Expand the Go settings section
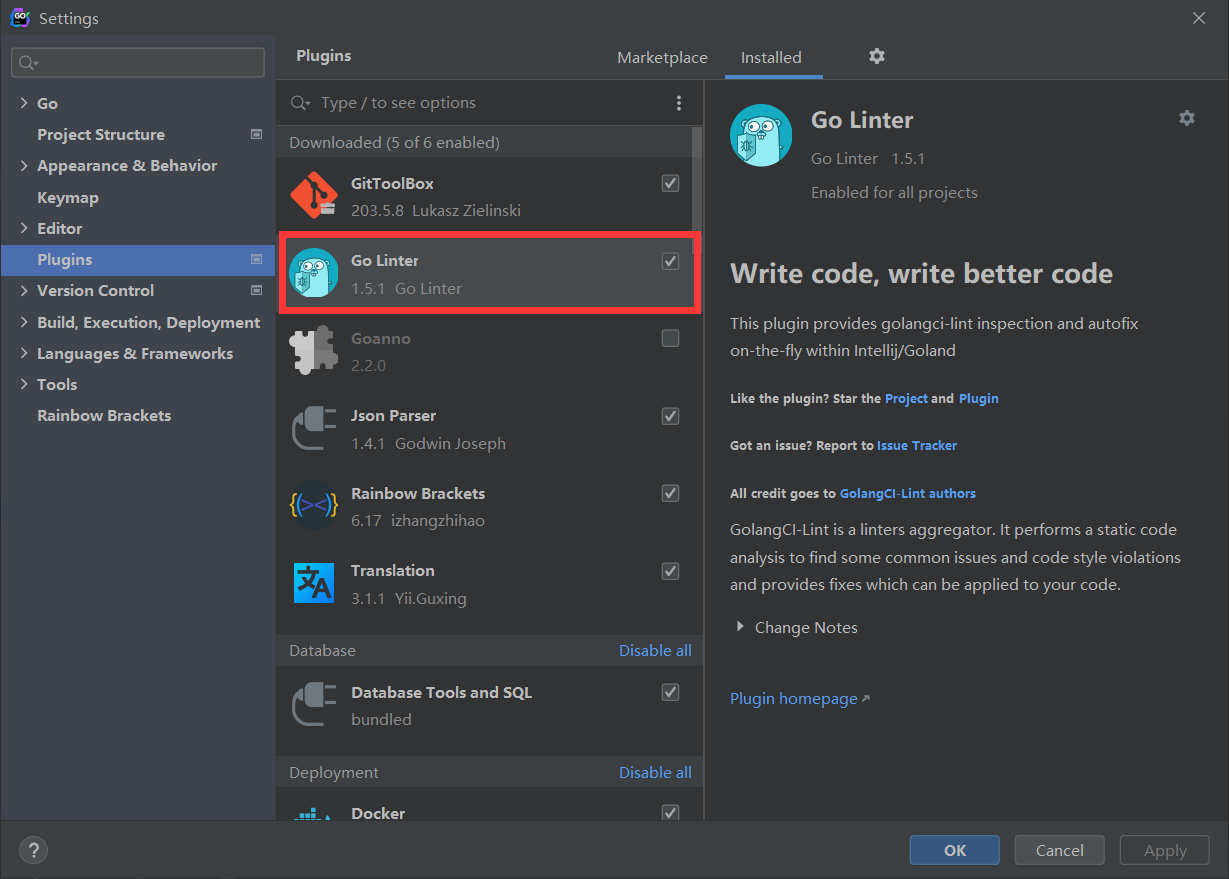Screen dimensions: 1229x879 pos(24,103)
